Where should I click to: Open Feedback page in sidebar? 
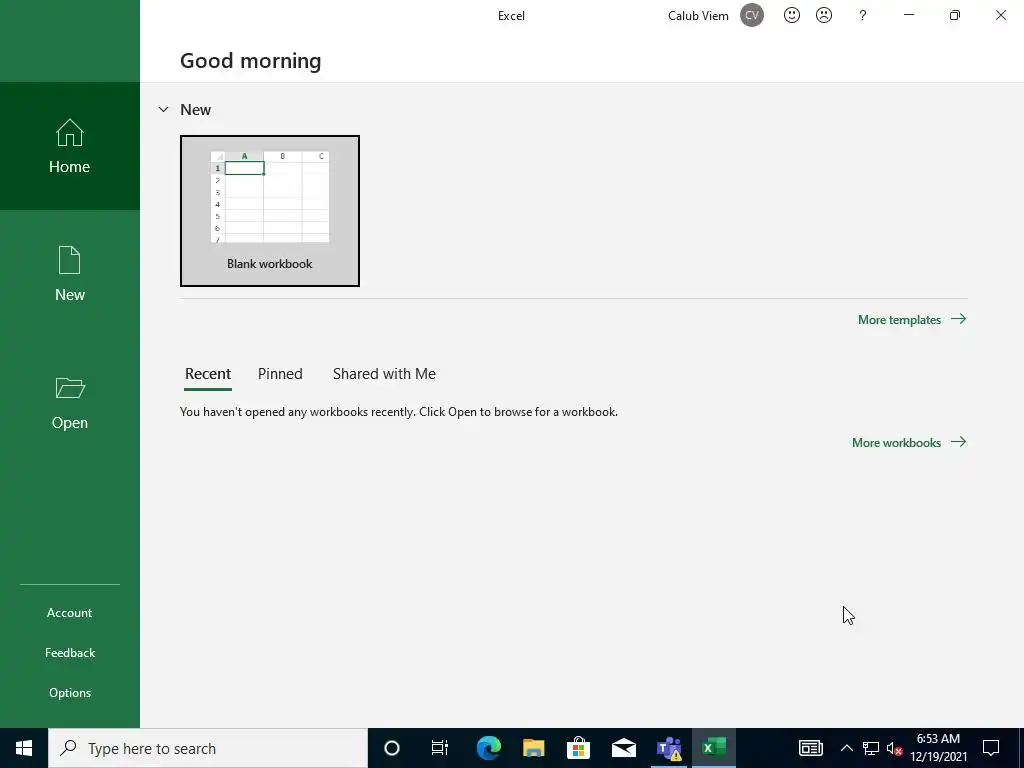70,652
